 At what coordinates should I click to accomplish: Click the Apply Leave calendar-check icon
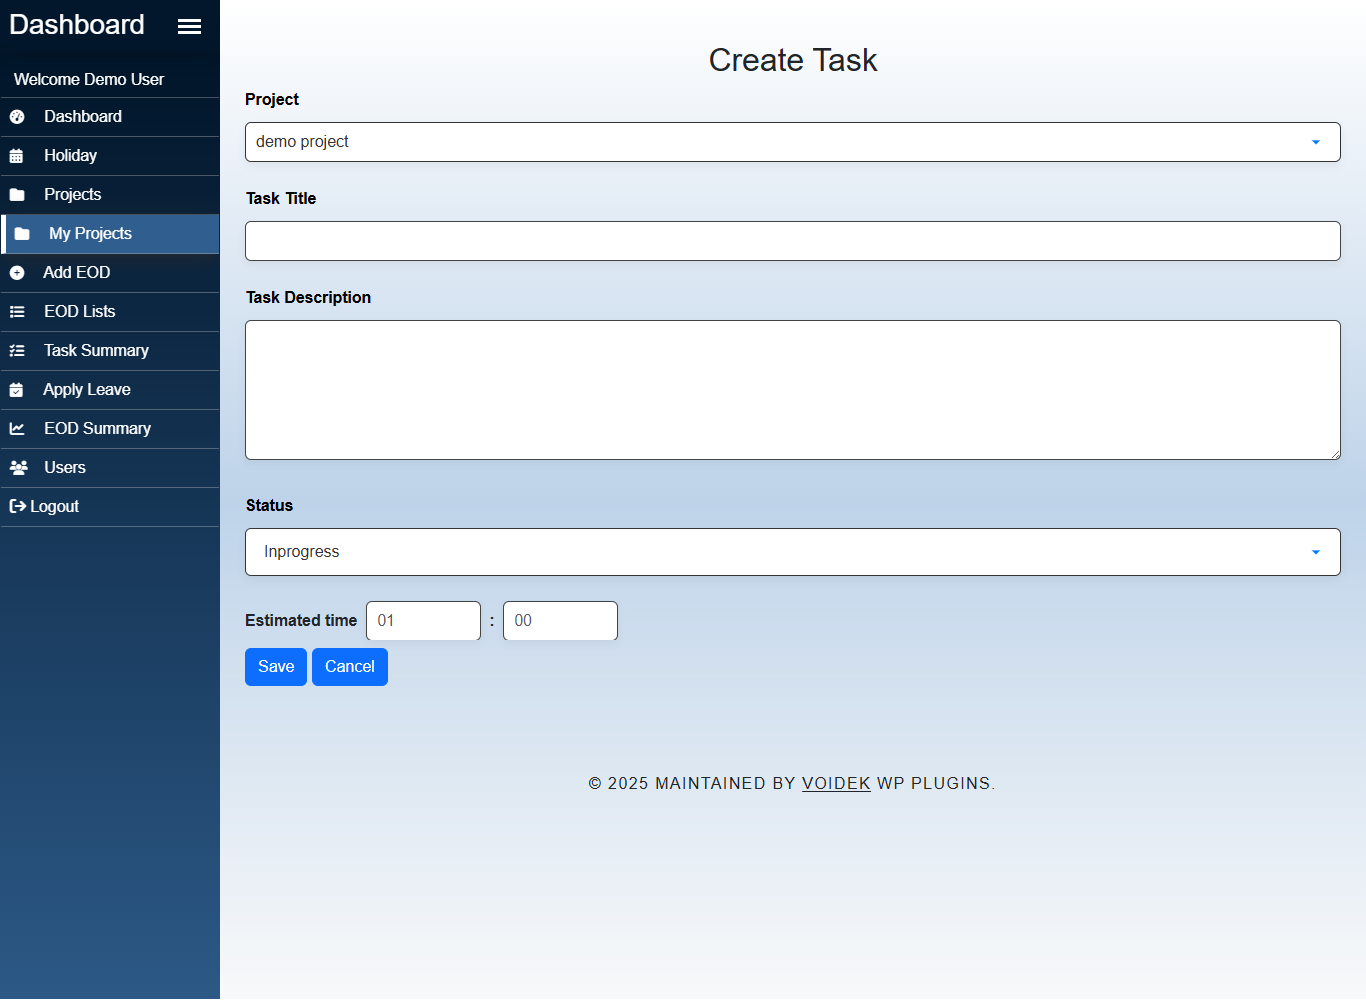click(x=17, y=390)
